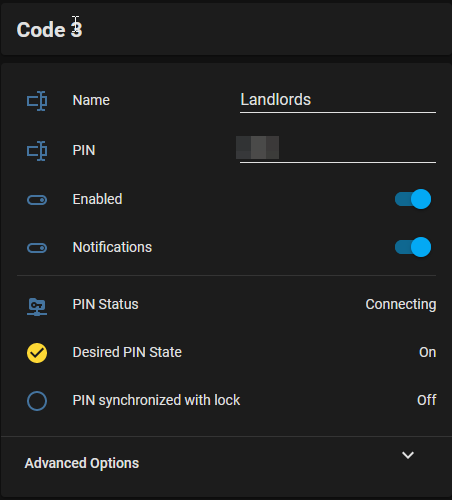This screenshot has width=452, height=500.
Task: Open the PIN Status Connecting value
Action: pos(401,304)
